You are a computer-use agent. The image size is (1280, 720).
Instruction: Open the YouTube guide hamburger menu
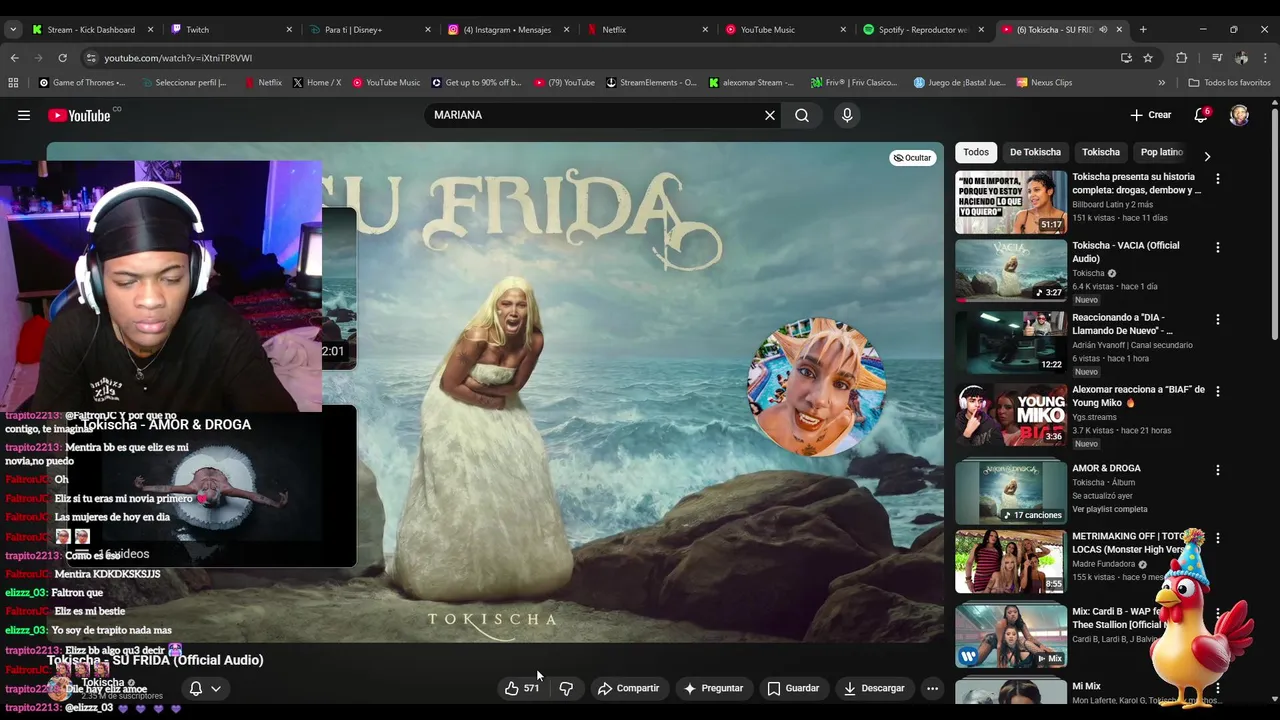(24, 115)
